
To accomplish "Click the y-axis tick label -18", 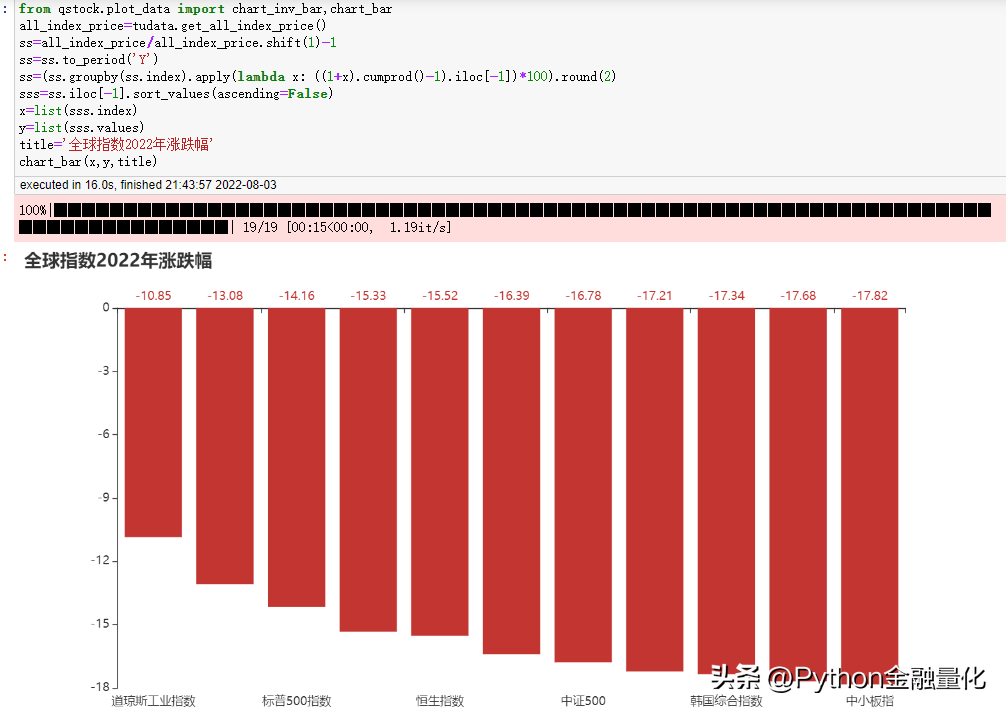I will pyautogui.click(x=100, y=687).
